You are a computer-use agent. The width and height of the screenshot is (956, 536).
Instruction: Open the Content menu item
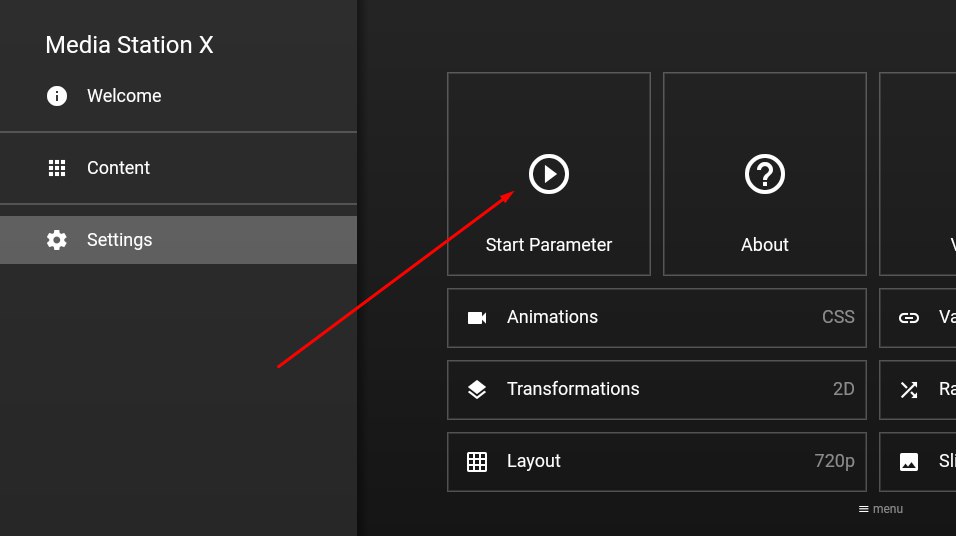178,168
